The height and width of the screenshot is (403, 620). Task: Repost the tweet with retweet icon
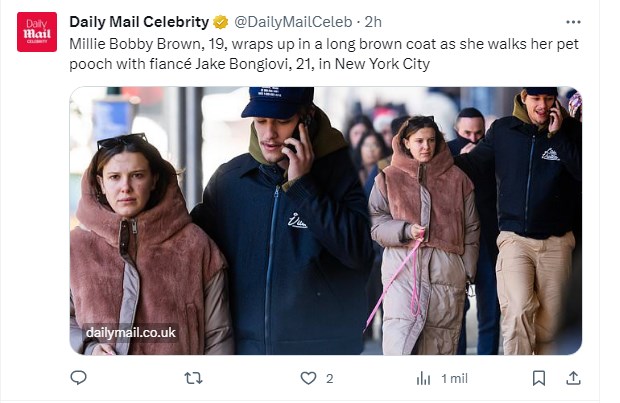coord(194,378)
